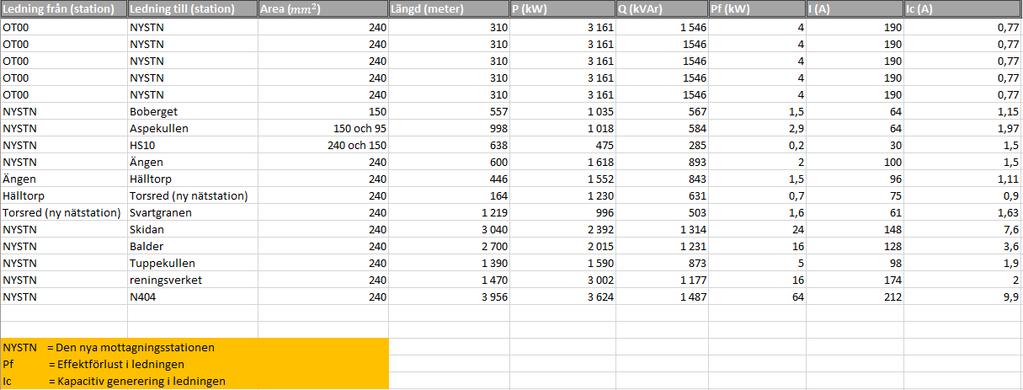Select the '150 och 95' area cell
This screenshot has height=390, width=1023.
tap(324, 128)
